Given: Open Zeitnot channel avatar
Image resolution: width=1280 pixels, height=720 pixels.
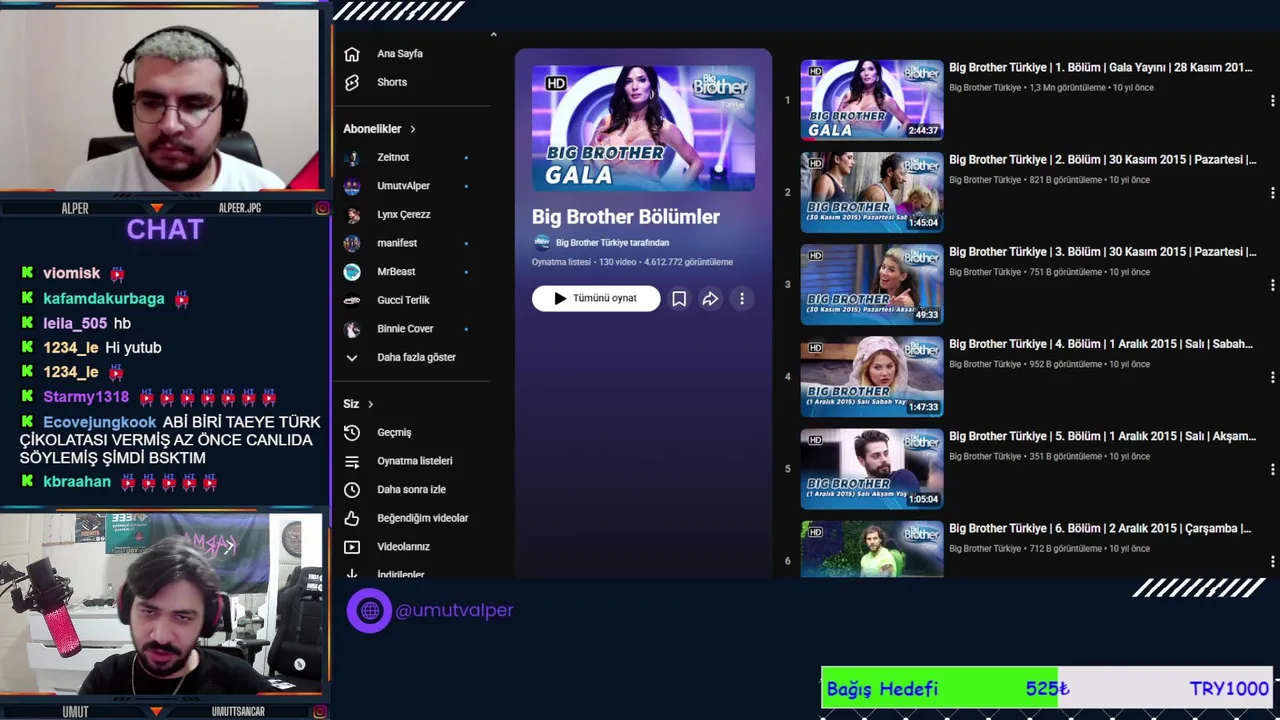Looking at the screenshot, I should coord(352,158).
